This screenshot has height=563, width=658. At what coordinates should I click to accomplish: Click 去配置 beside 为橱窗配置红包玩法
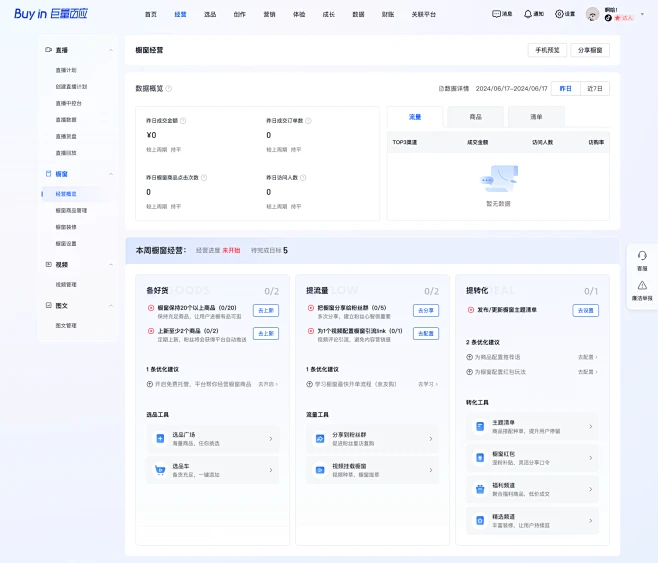588,372
